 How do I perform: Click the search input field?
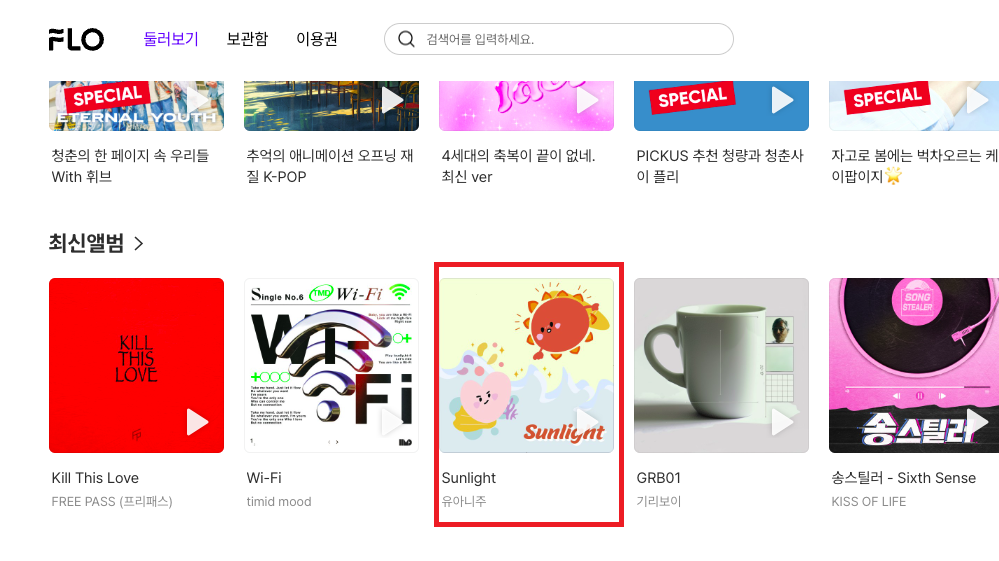click(559, 39)
